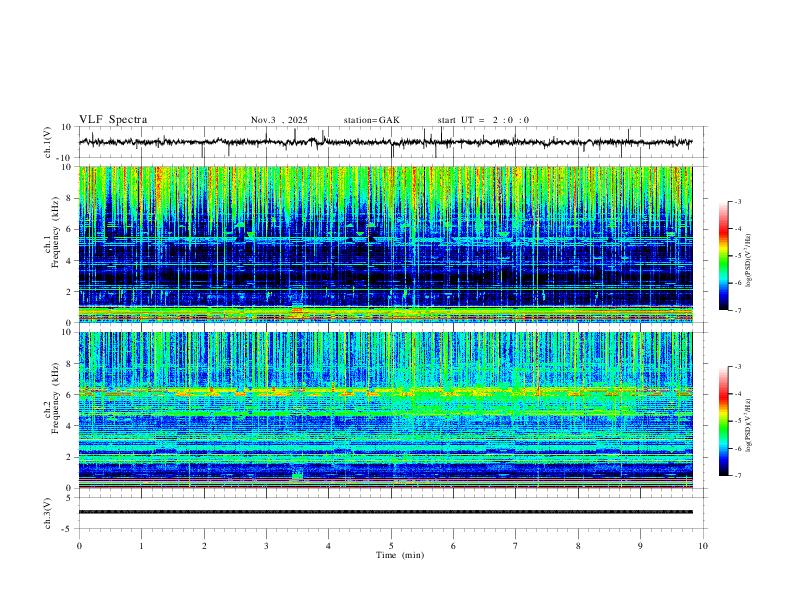
Task: Click the ch.2 spectrogram color scale bar
Action: click(724, 421)
